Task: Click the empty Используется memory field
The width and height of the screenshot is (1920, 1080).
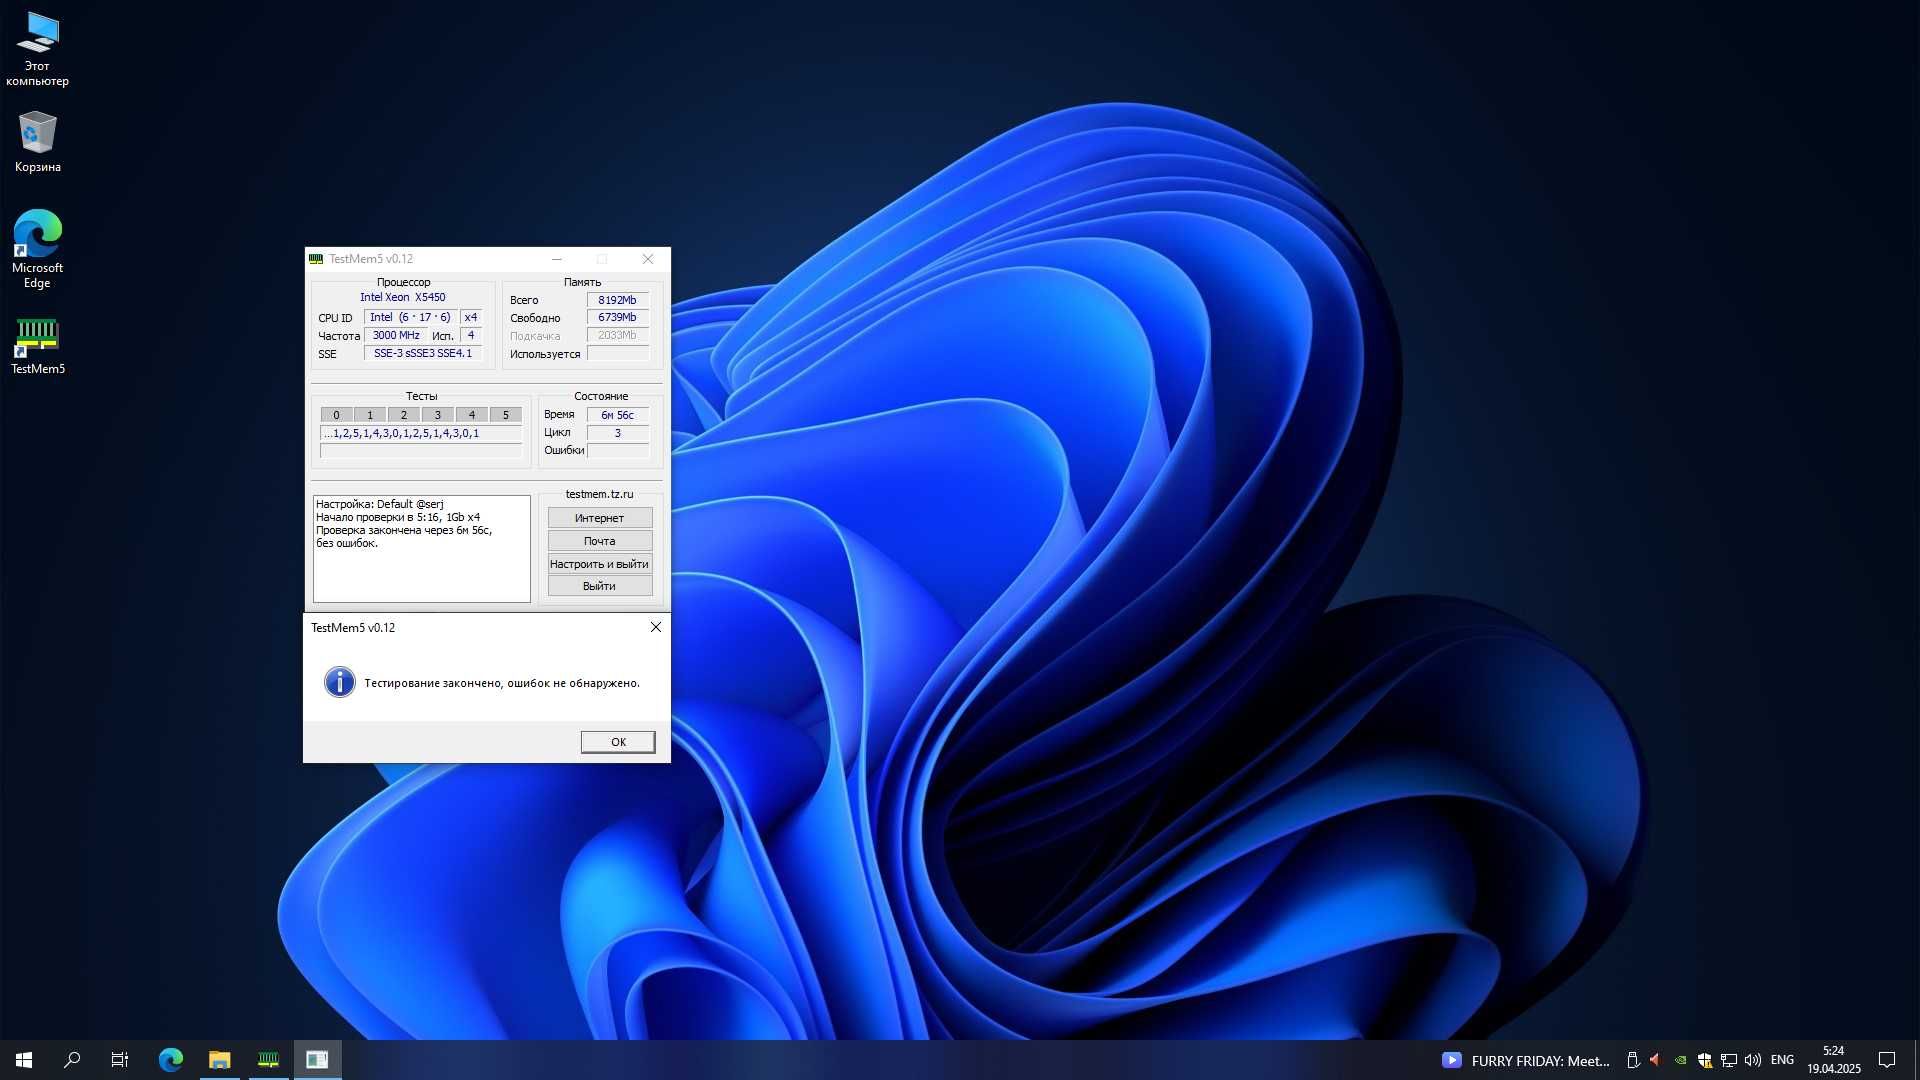Action: (x=617, y=353)
